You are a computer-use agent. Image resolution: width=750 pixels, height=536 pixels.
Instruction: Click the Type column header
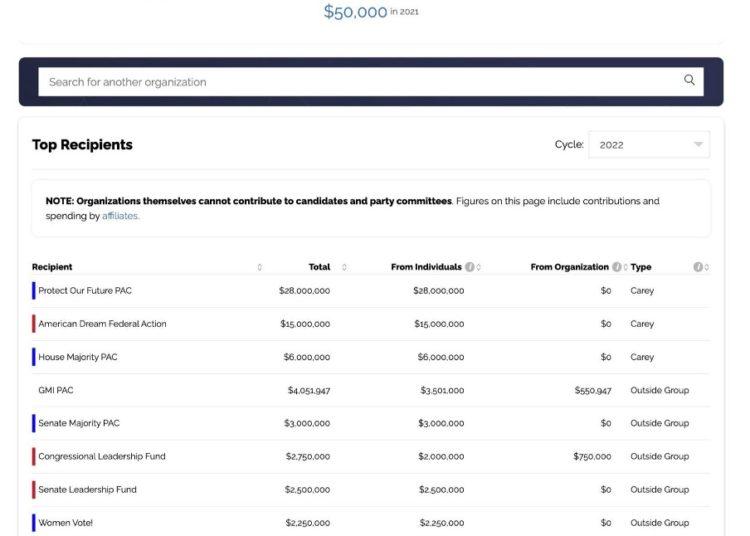point(641,267)
